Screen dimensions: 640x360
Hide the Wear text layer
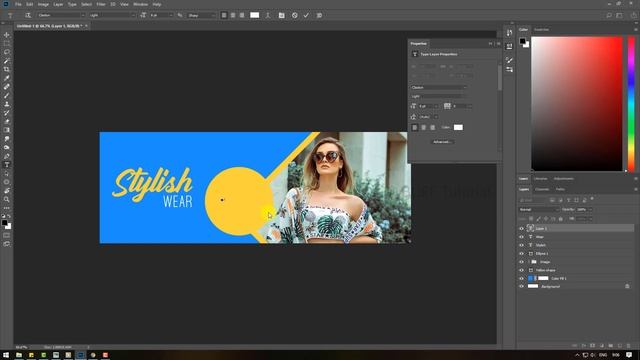(521, 237)
